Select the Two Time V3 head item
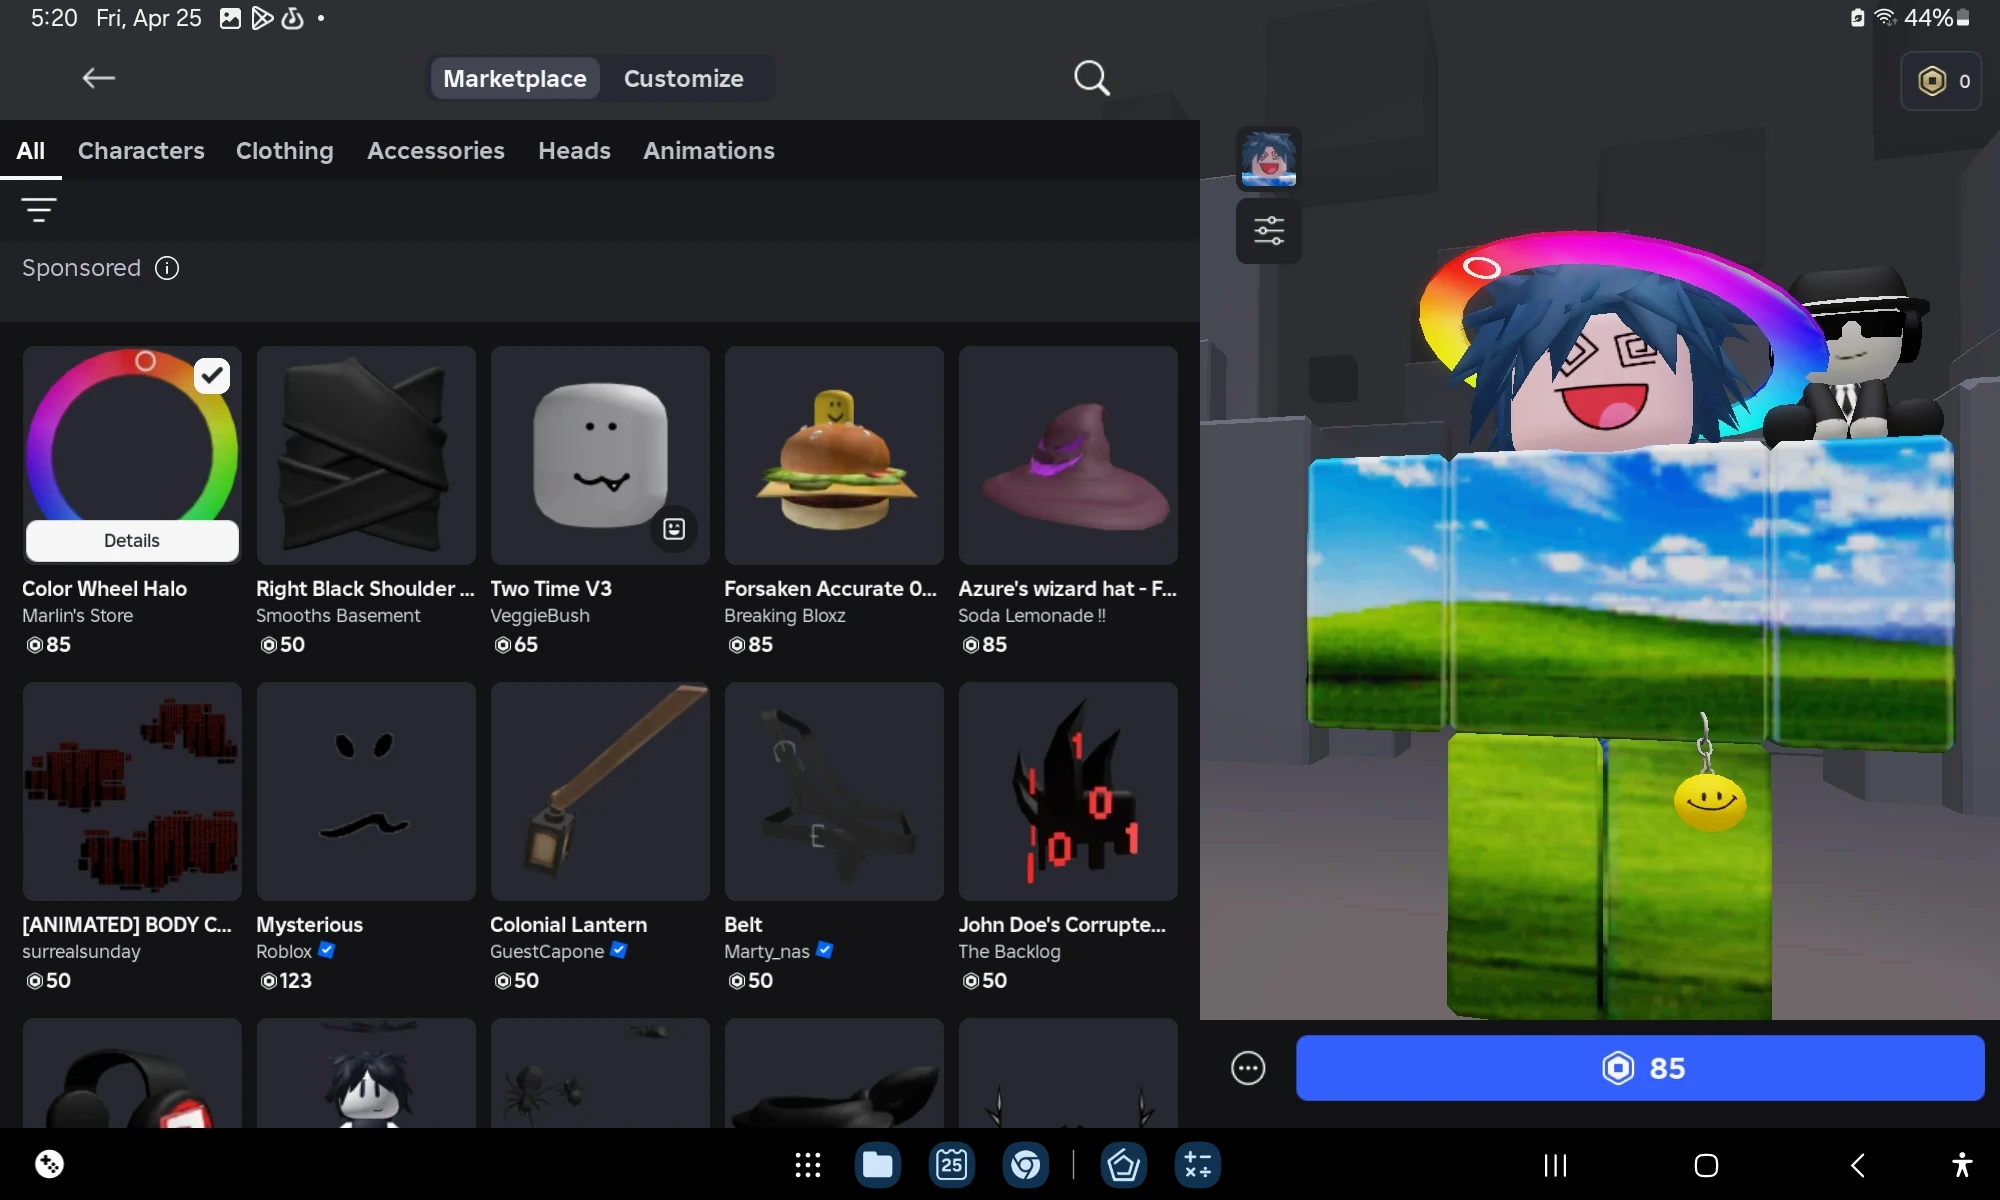This screenshot has height=1200, width=2000. (x=600, y=455)
